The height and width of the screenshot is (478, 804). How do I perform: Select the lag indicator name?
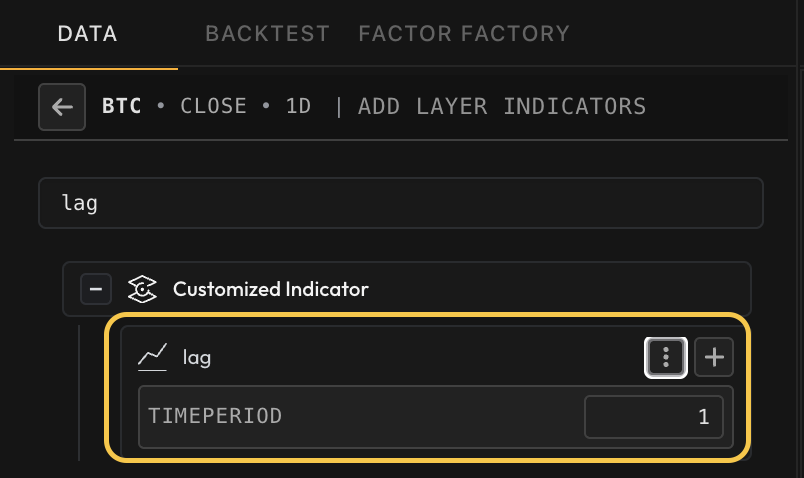pyautogui.click(x=197, y=357)
